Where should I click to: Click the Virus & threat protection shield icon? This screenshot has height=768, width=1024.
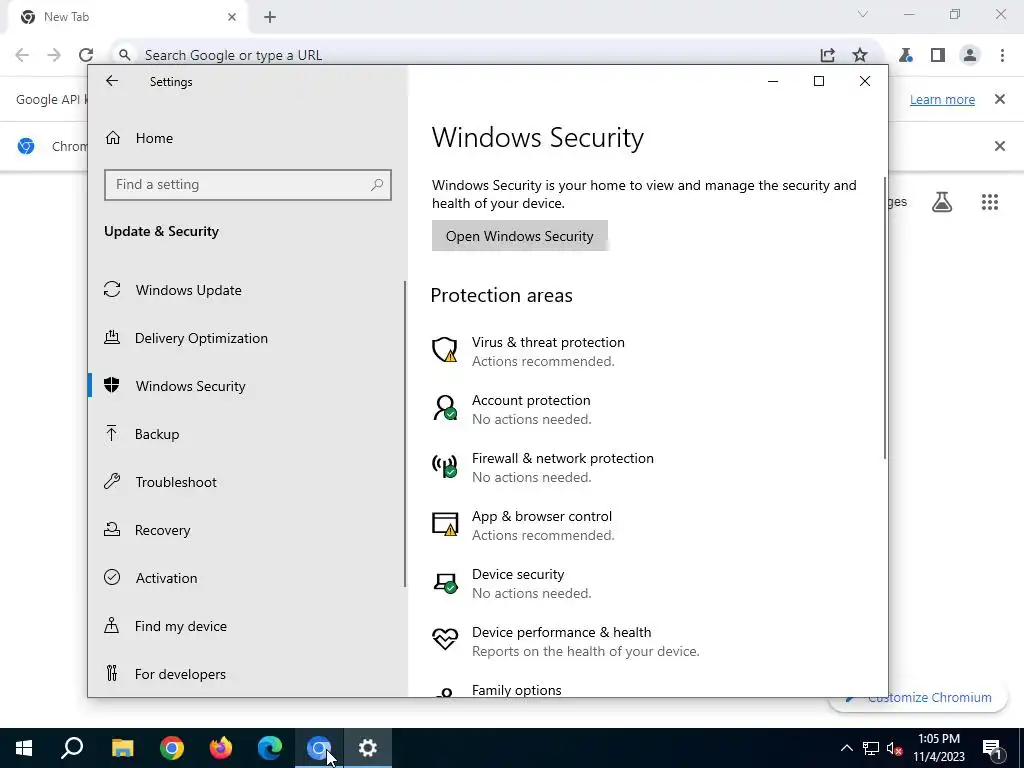click(445, 350)
